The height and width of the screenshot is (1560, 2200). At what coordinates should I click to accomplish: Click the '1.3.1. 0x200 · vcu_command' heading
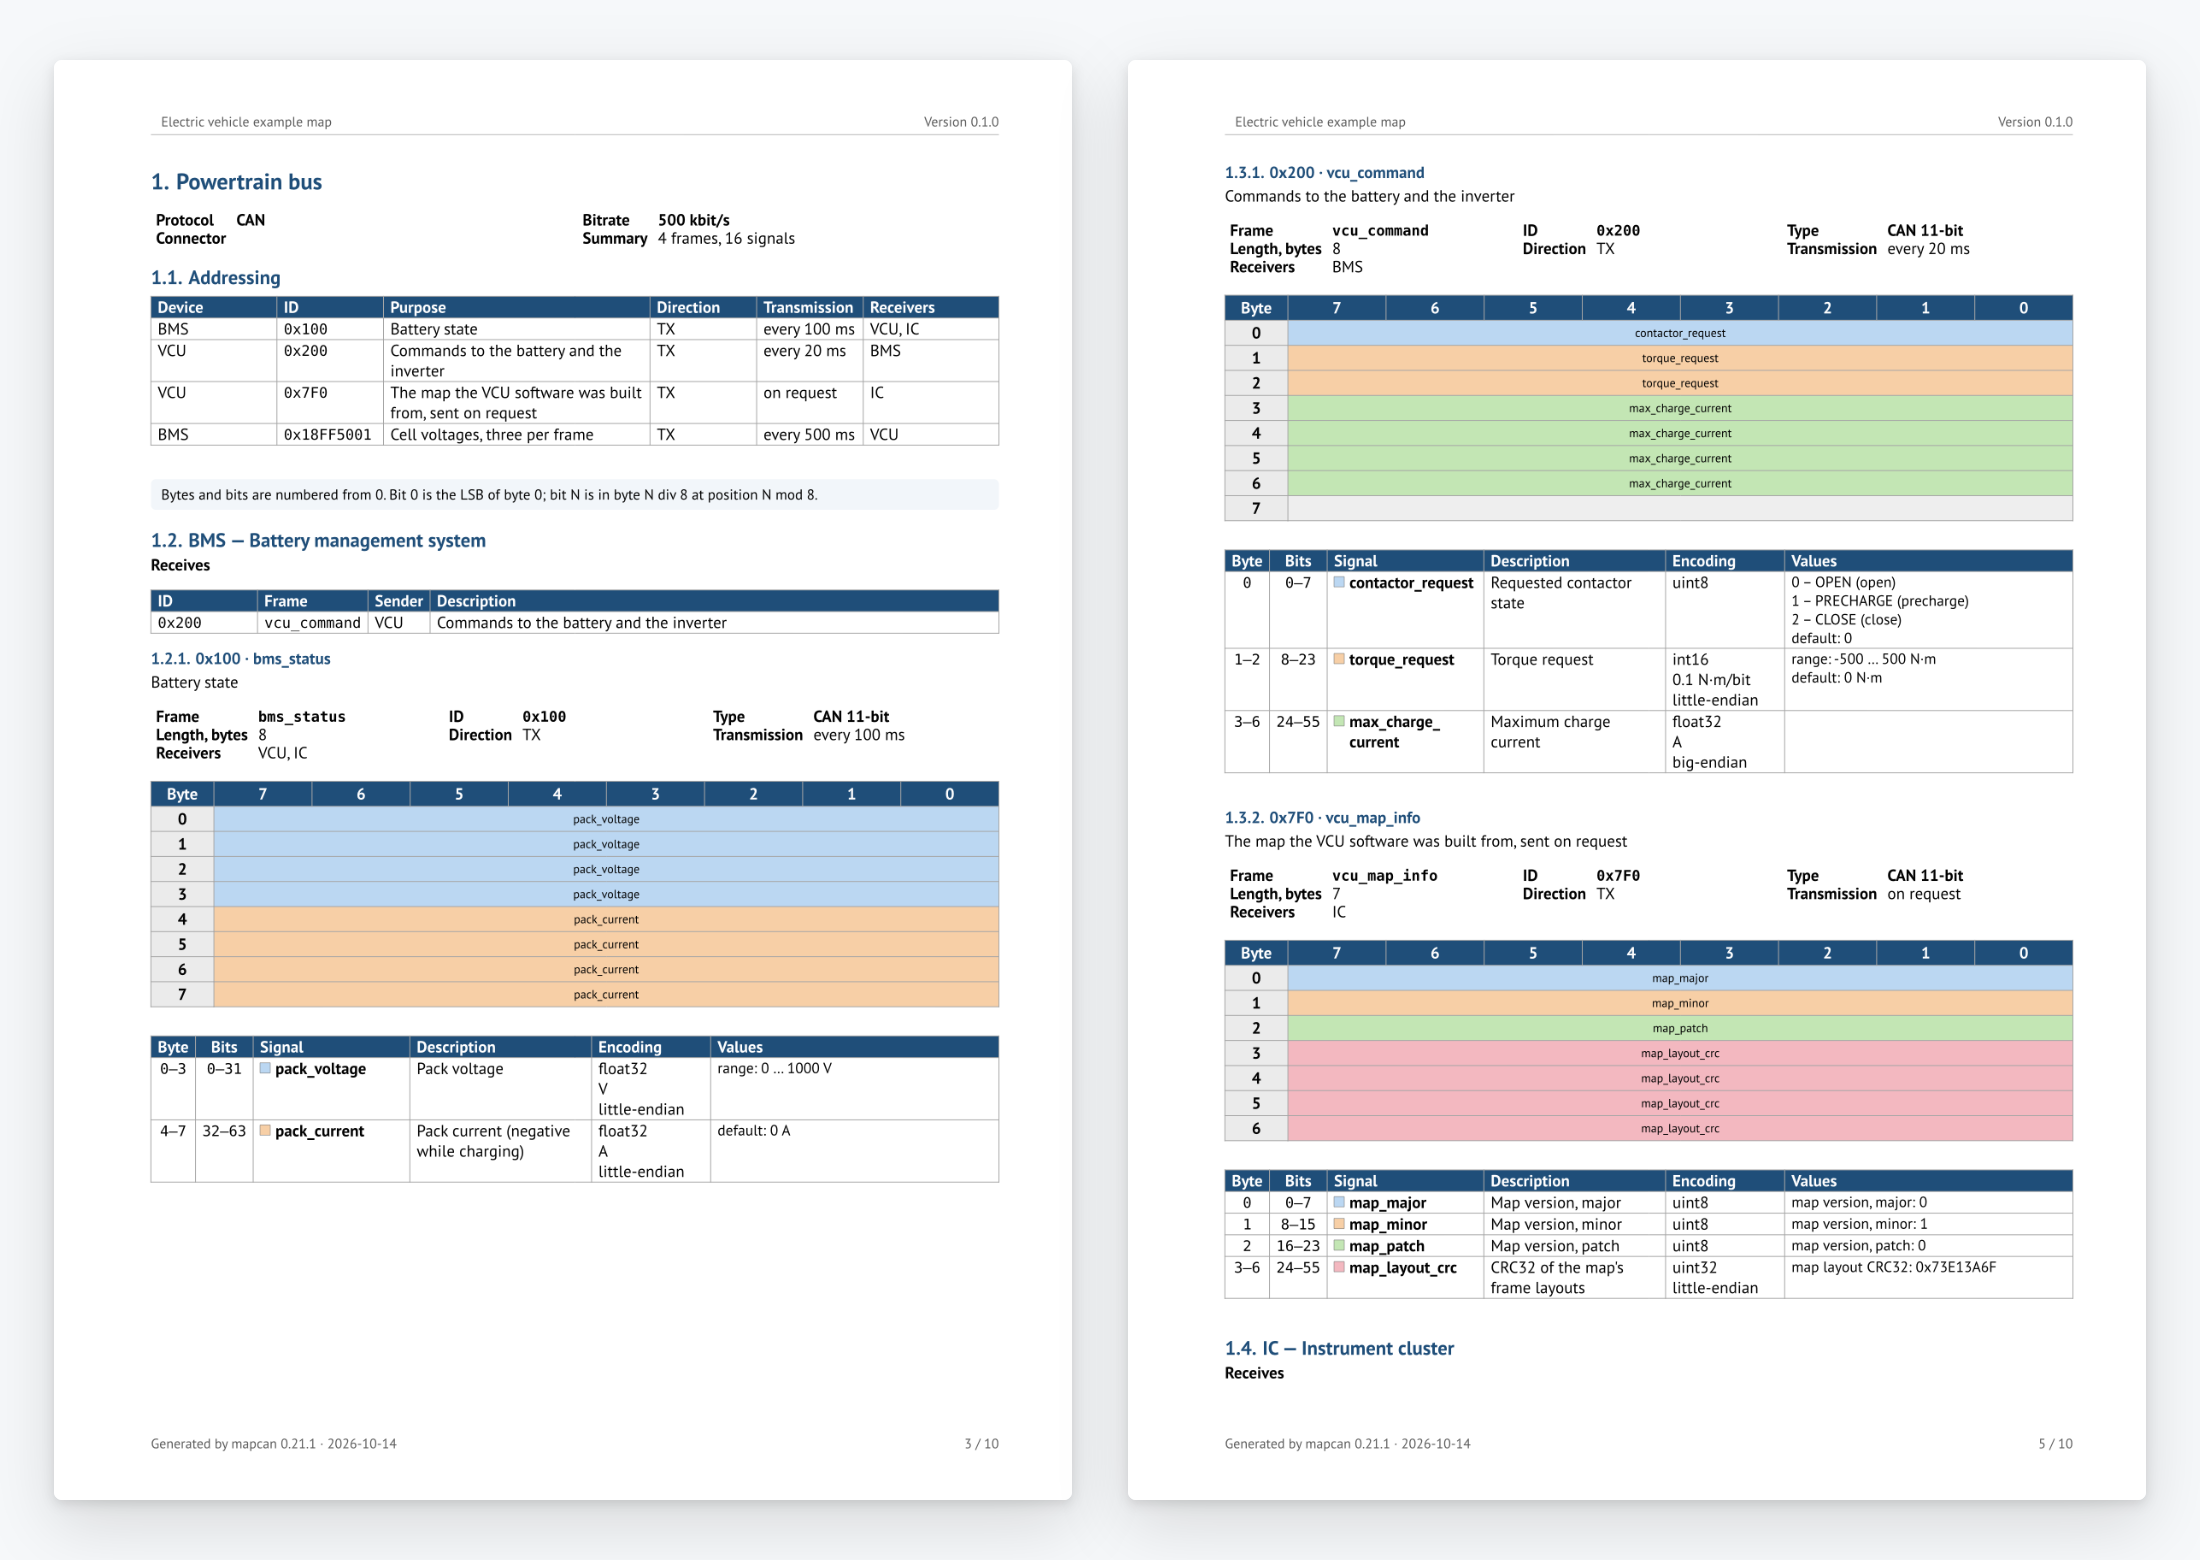tap(1324, 173)
